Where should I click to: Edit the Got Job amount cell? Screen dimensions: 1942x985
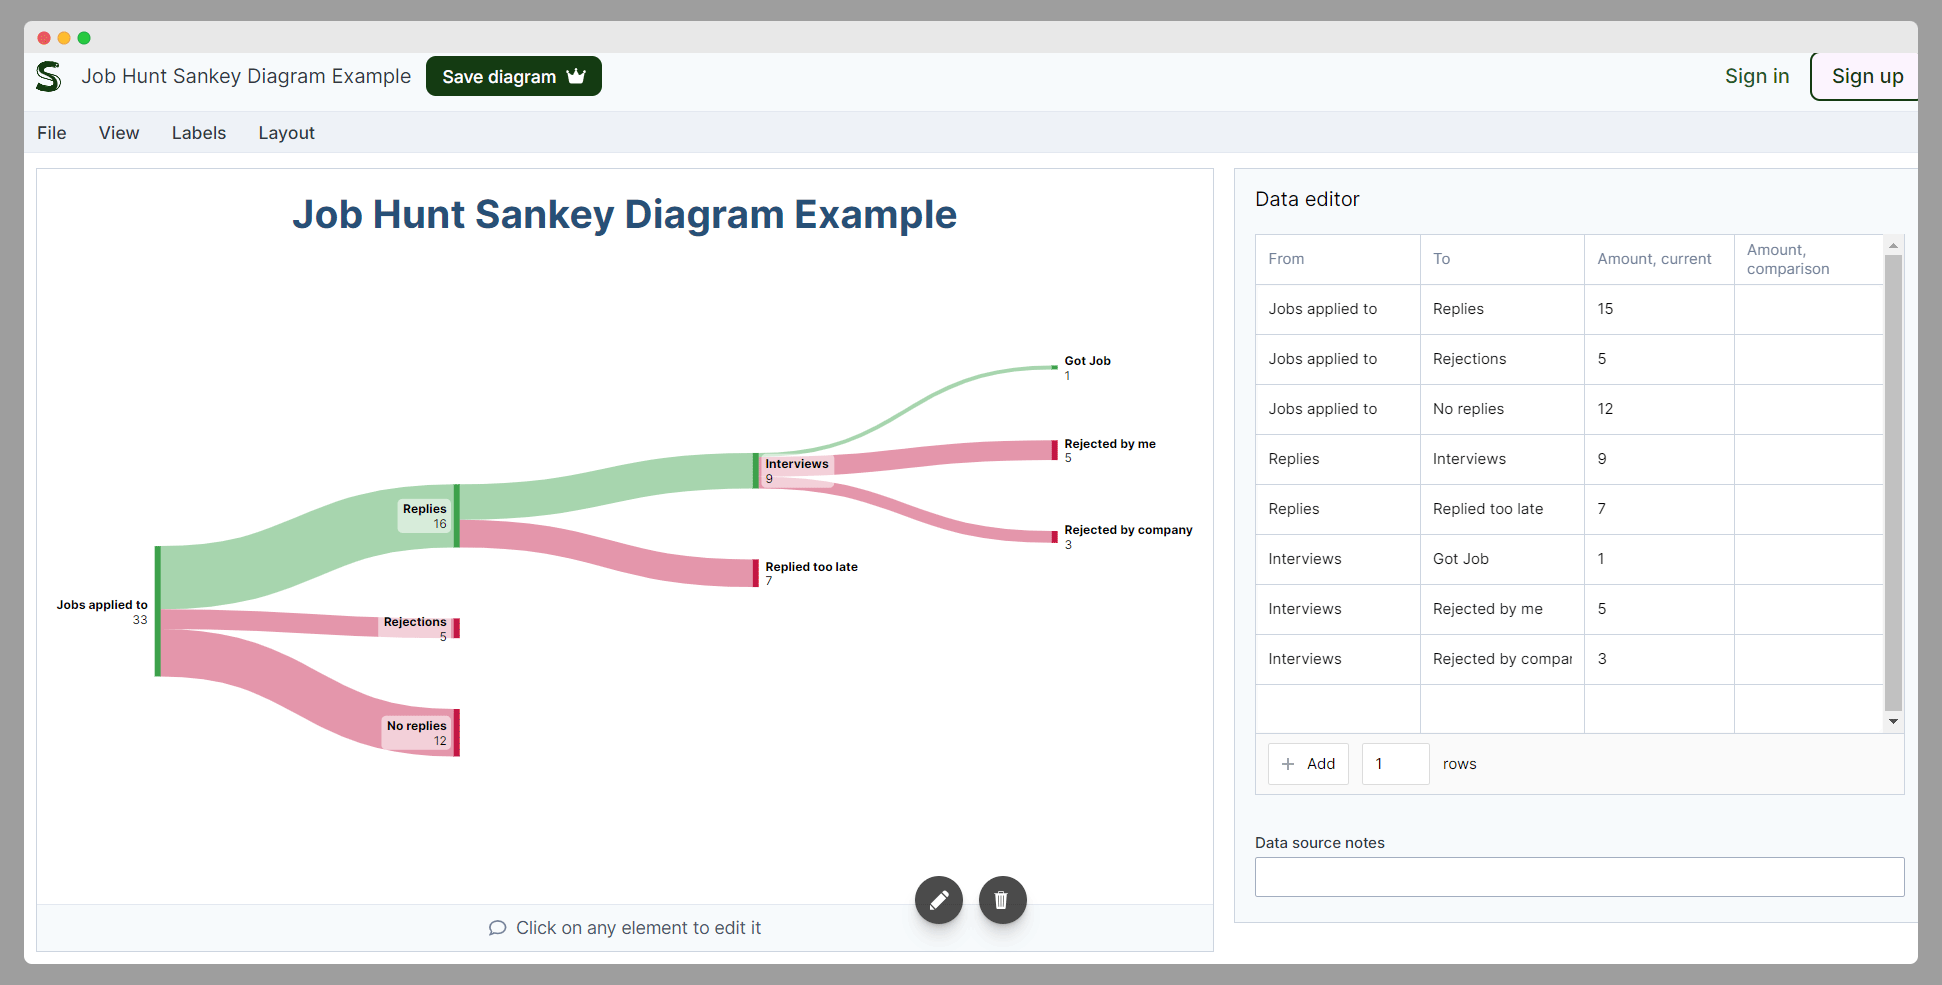1658,559
